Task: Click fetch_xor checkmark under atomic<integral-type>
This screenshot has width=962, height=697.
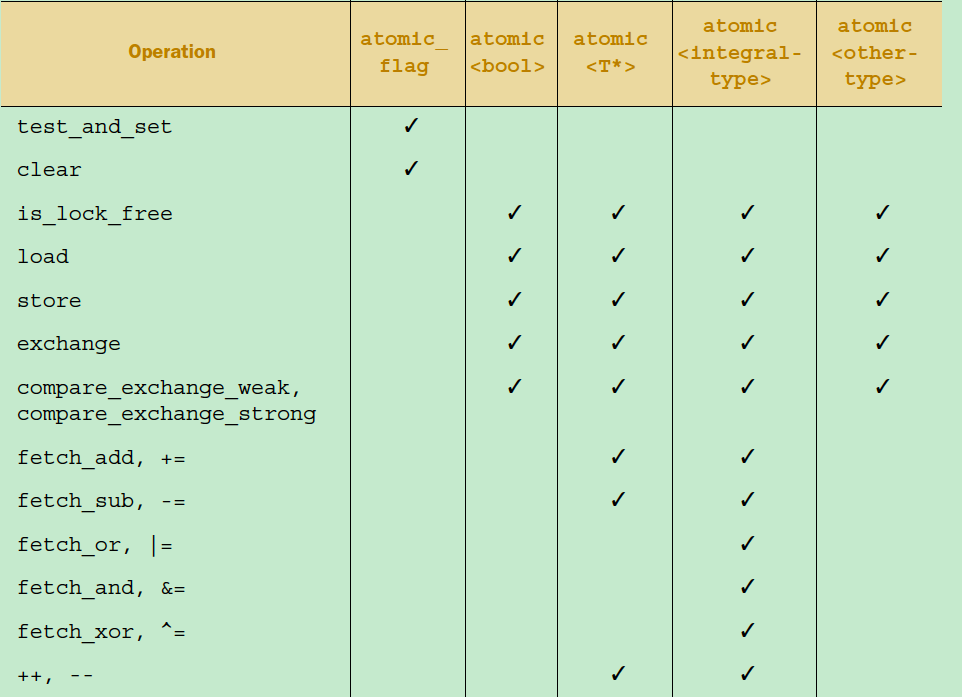Action: (x=747, y=631)
